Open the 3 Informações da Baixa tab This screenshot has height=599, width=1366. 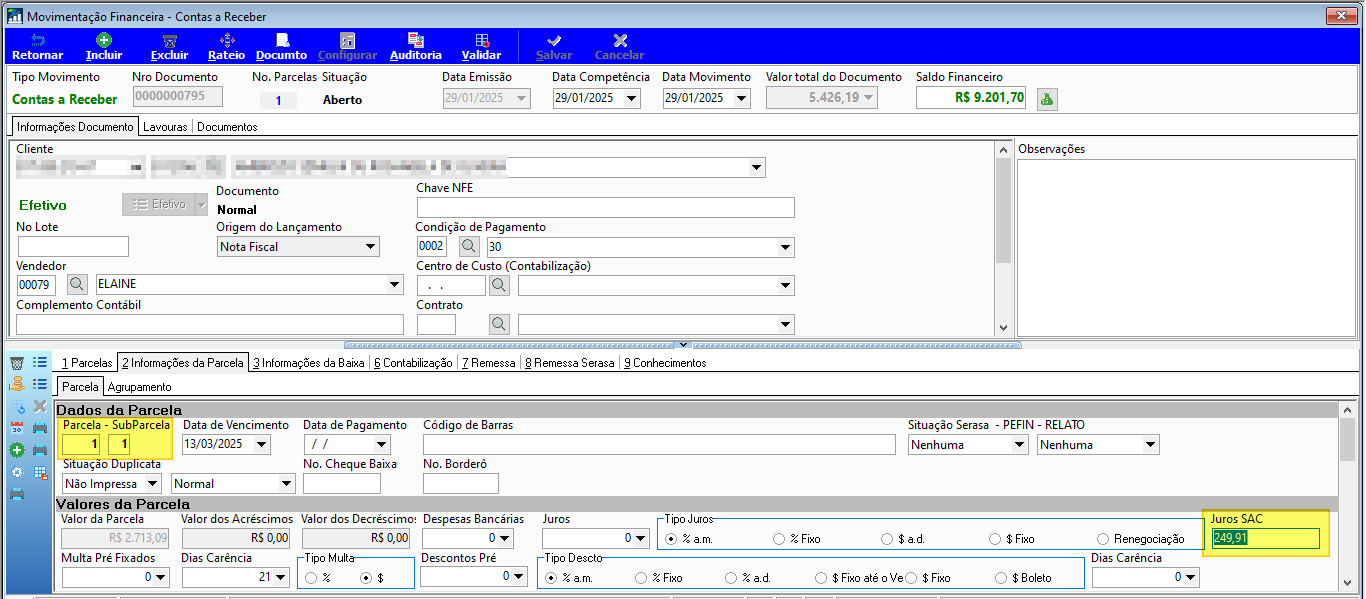coord(308,363)
